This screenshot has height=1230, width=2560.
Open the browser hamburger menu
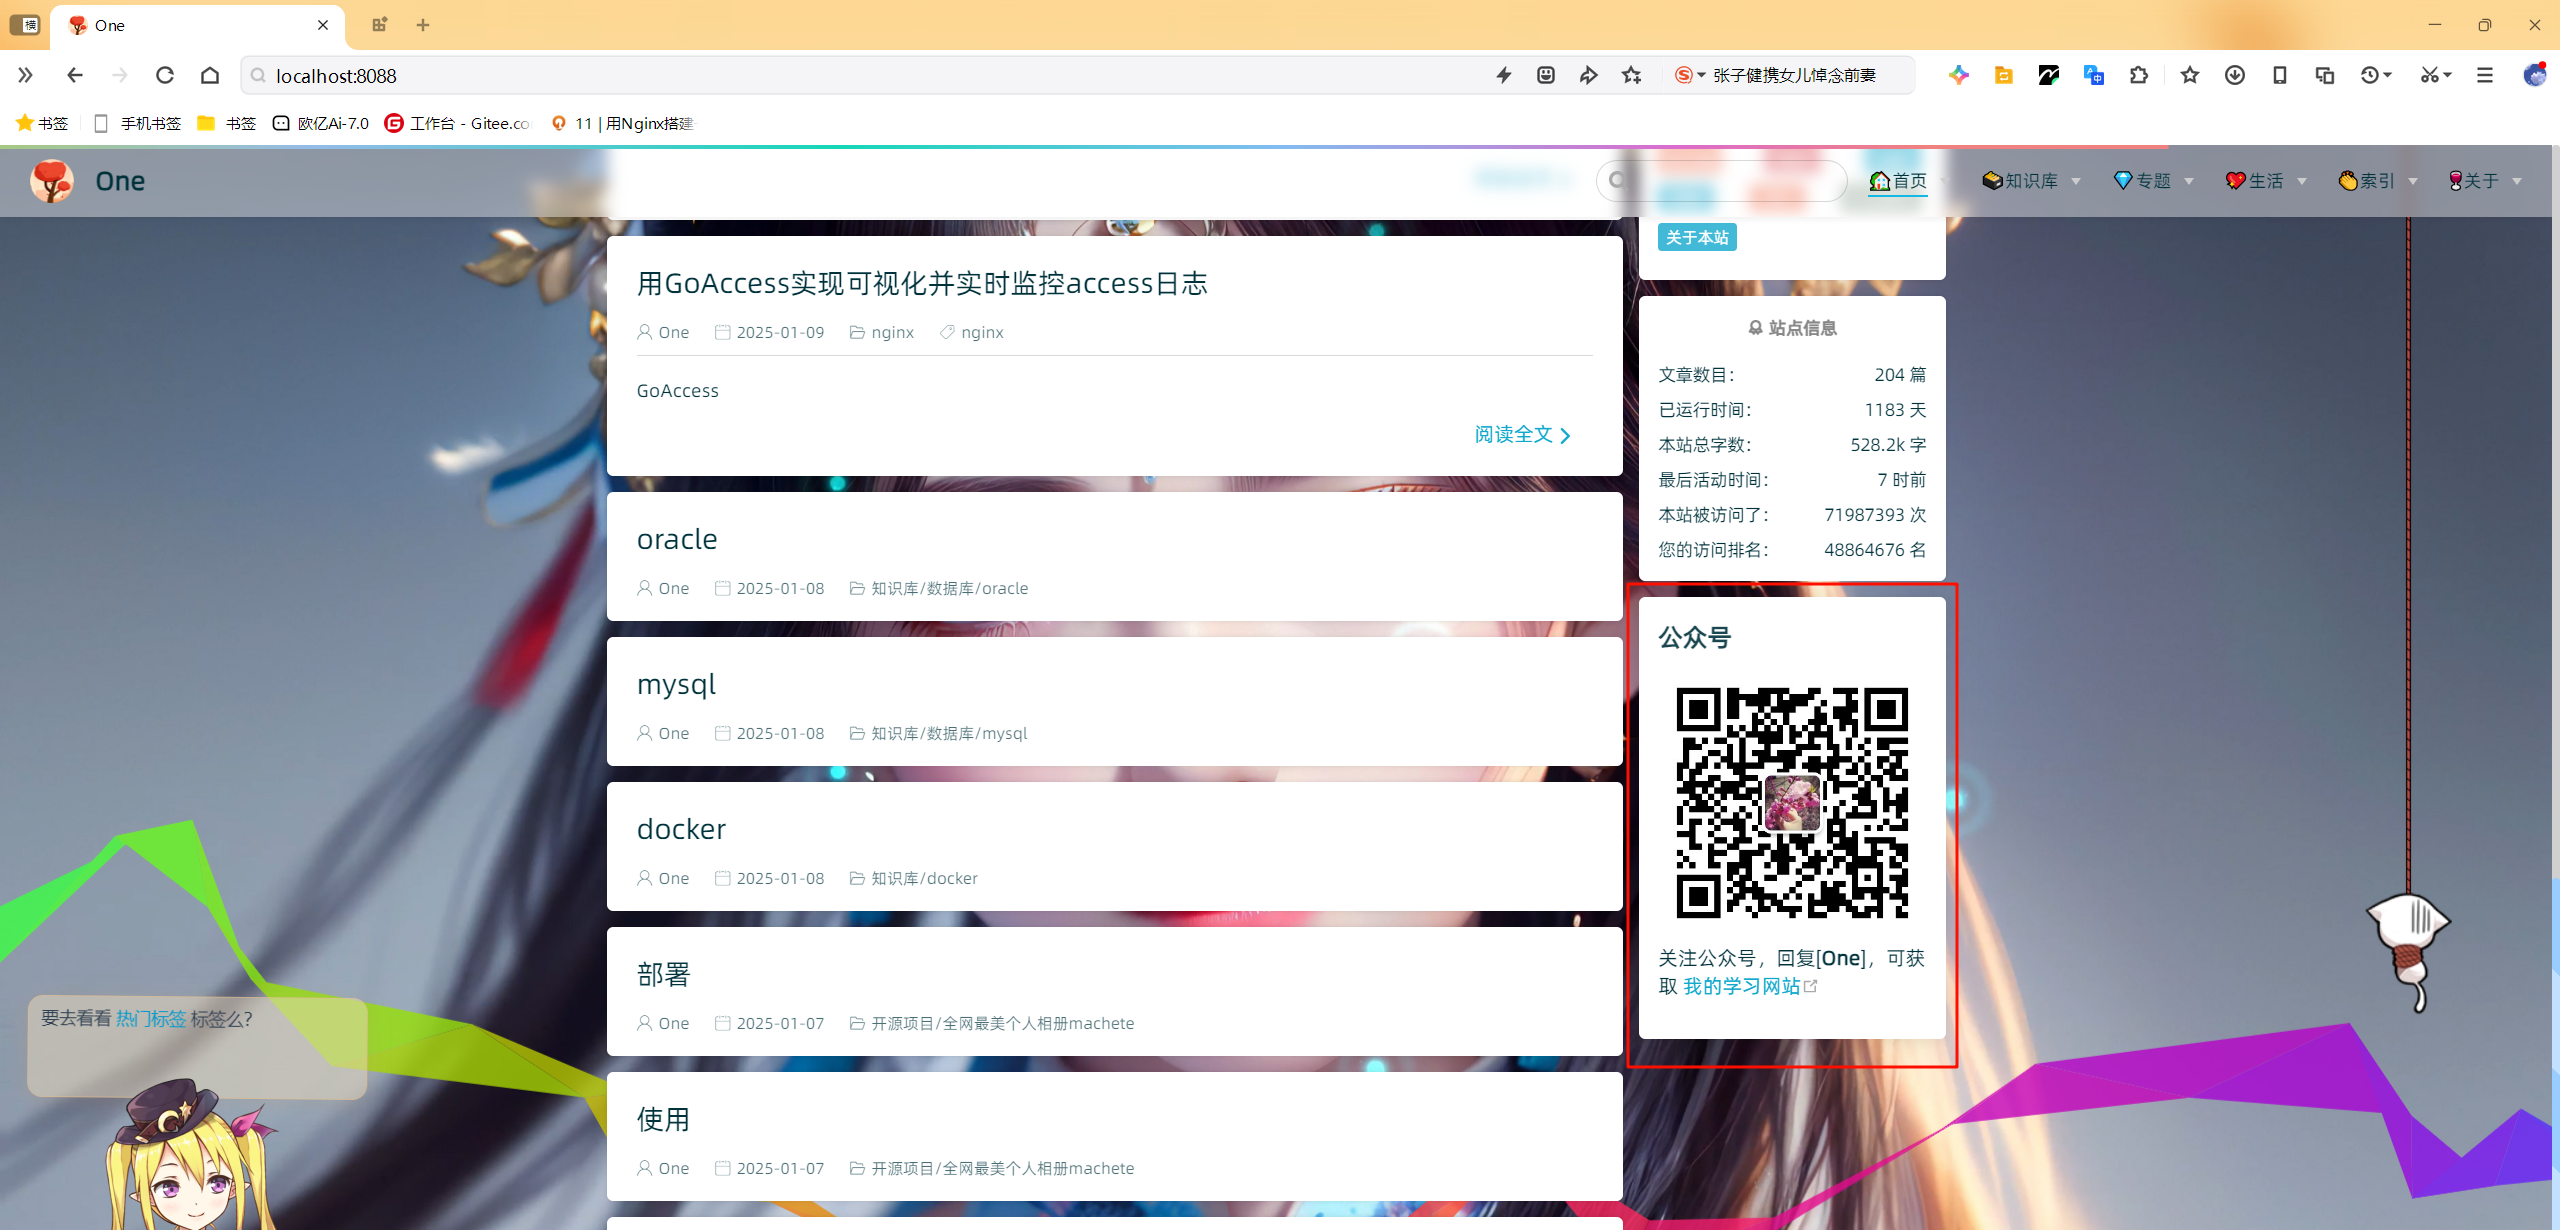(x=2485, y=75)
